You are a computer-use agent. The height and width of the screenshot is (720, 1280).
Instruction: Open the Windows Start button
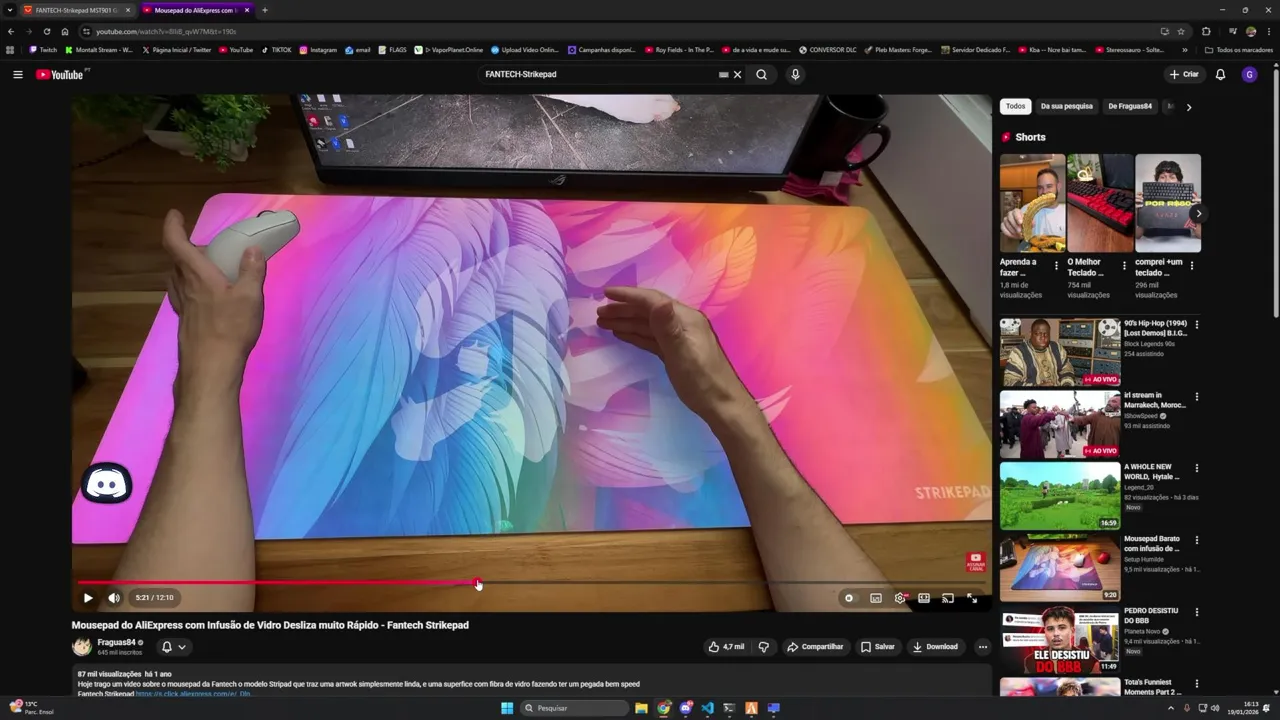507,708
